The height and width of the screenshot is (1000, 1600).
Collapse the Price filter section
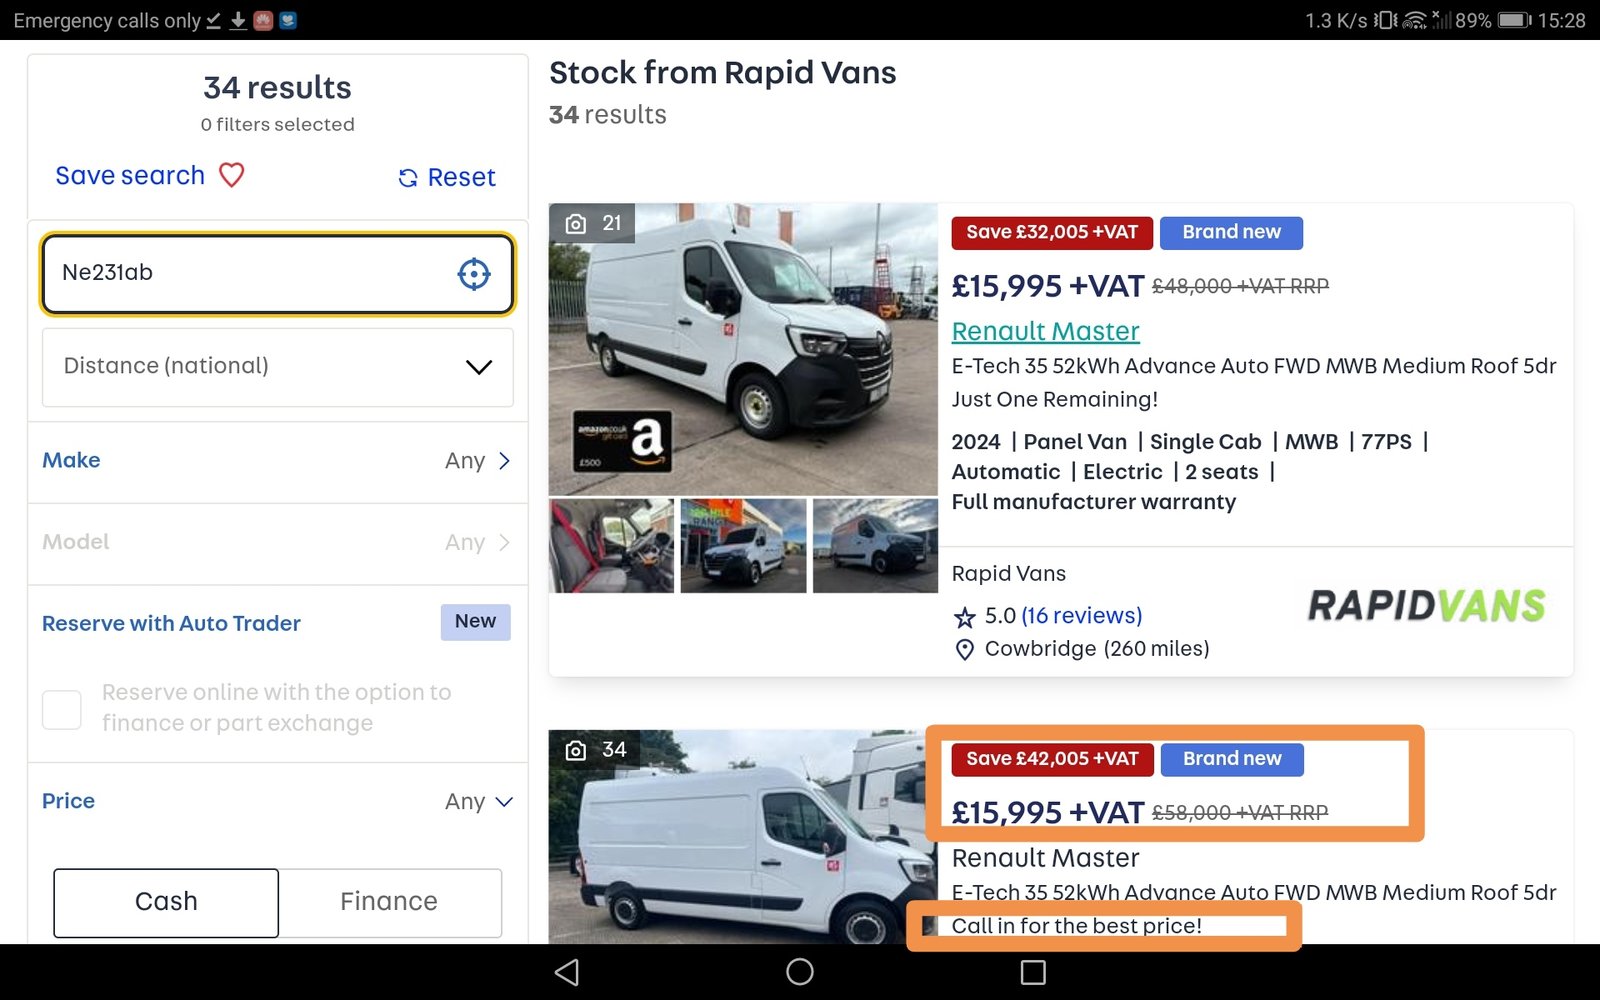(278, 801)
